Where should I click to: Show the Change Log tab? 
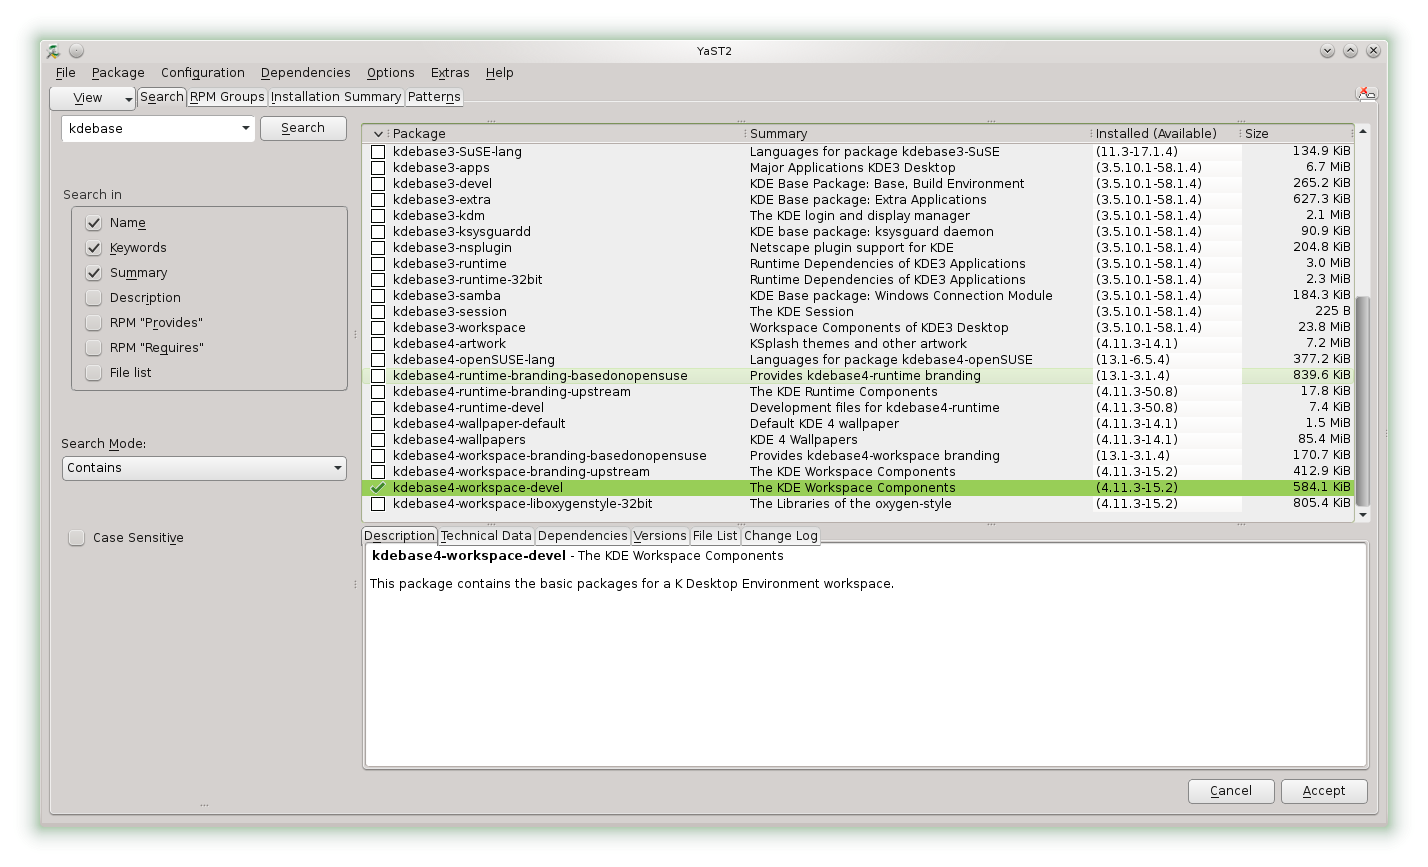point(781,536)
